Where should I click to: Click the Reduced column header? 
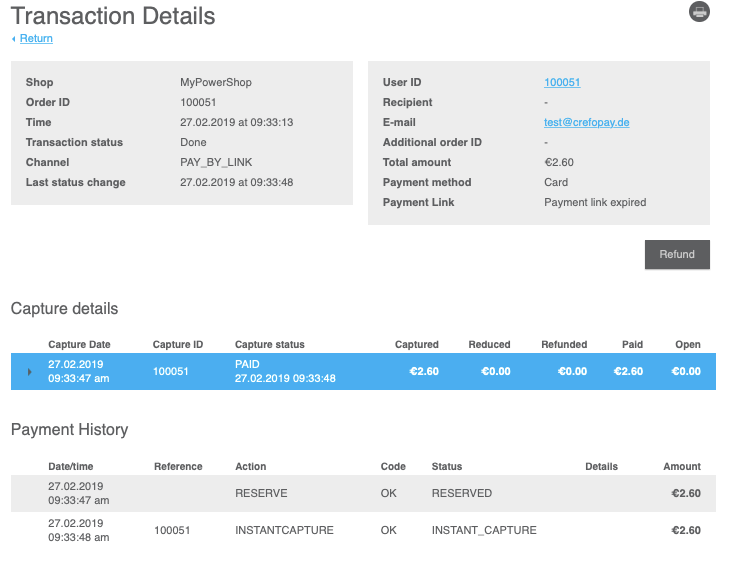(489, 344)
